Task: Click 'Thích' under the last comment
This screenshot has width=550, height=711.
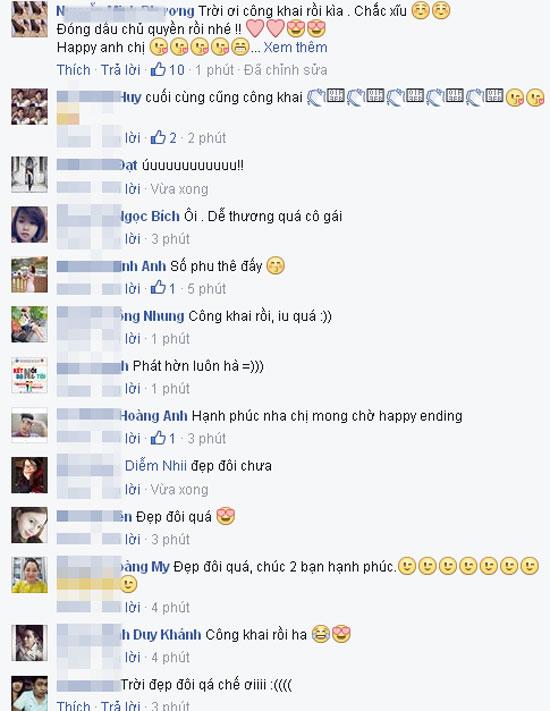Action: click(x=73, y=706)
